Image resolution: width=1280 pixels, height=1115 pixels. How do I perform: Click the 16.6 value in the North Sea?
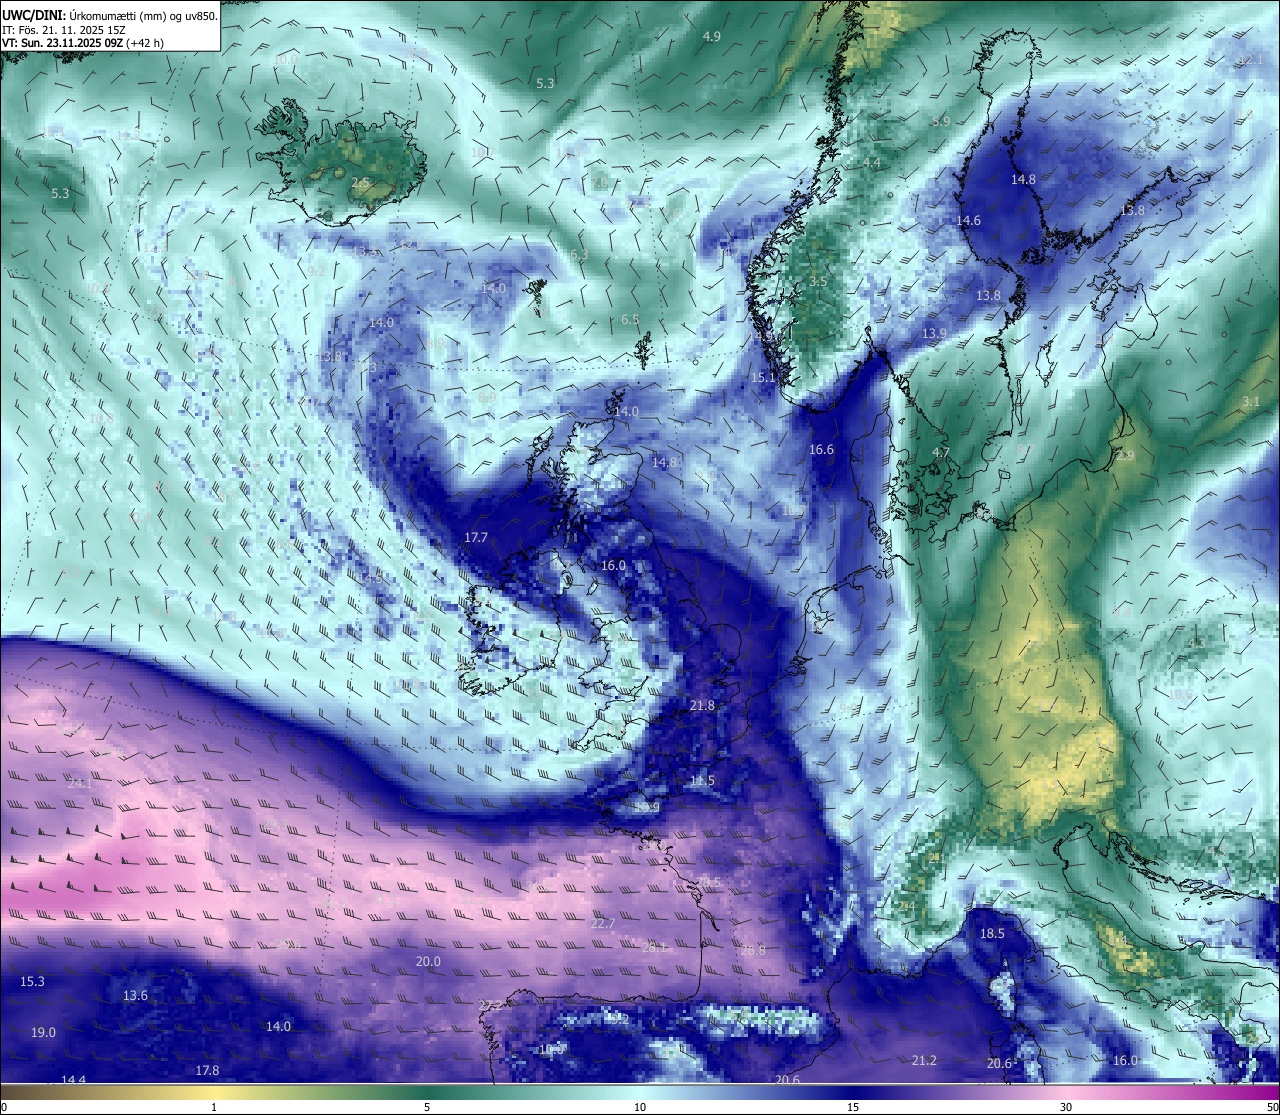coord(821,450)
